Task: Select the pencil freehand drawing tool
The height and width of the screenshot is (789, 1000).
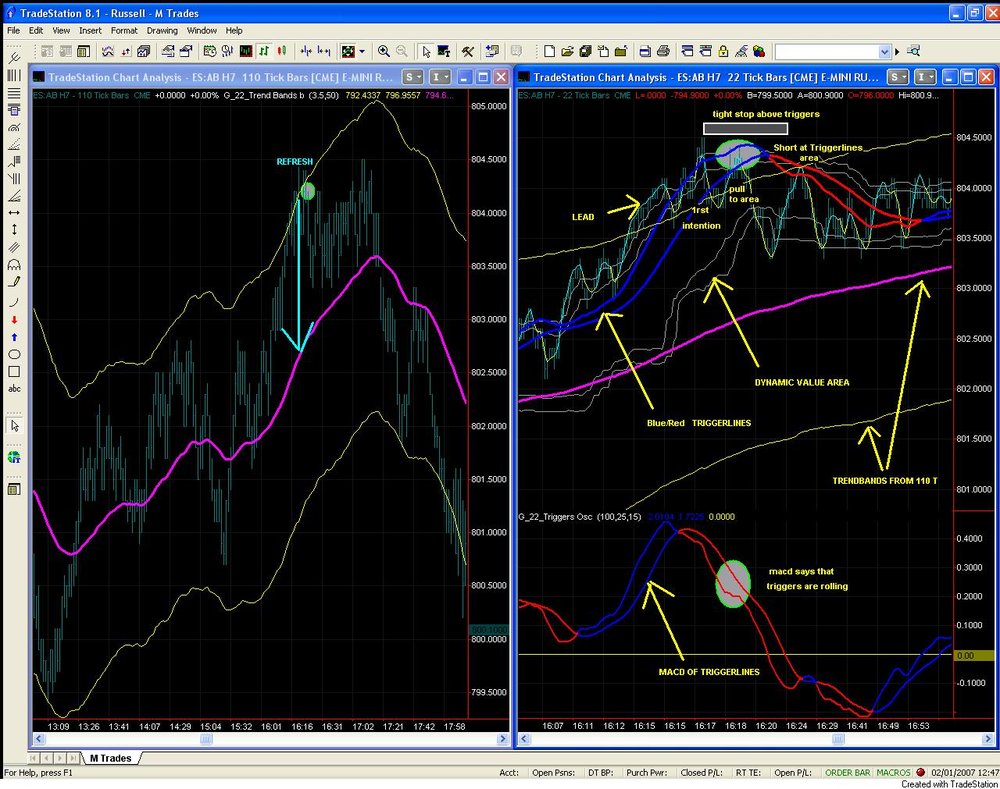Action: click(14, 281)
